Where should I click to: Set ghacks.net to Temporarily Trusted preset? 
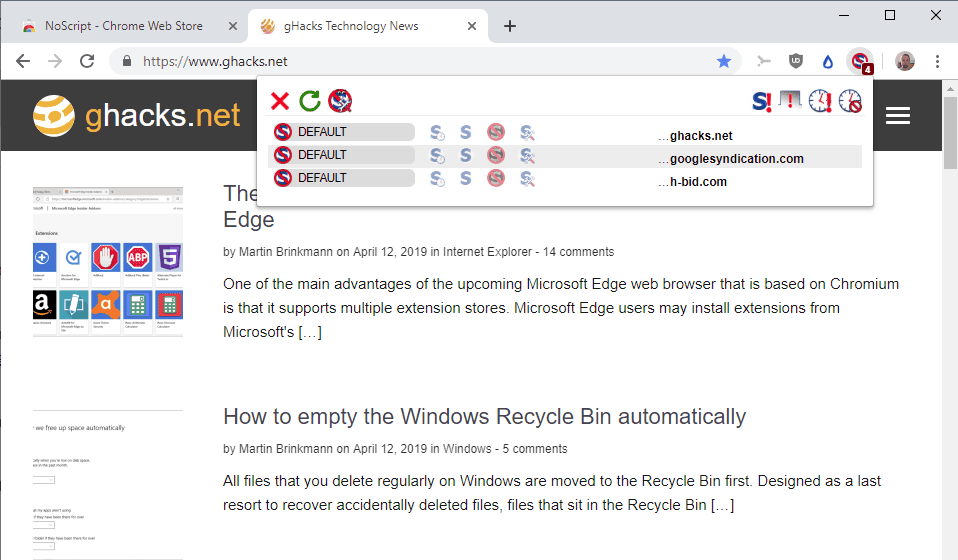click(437, 132)
